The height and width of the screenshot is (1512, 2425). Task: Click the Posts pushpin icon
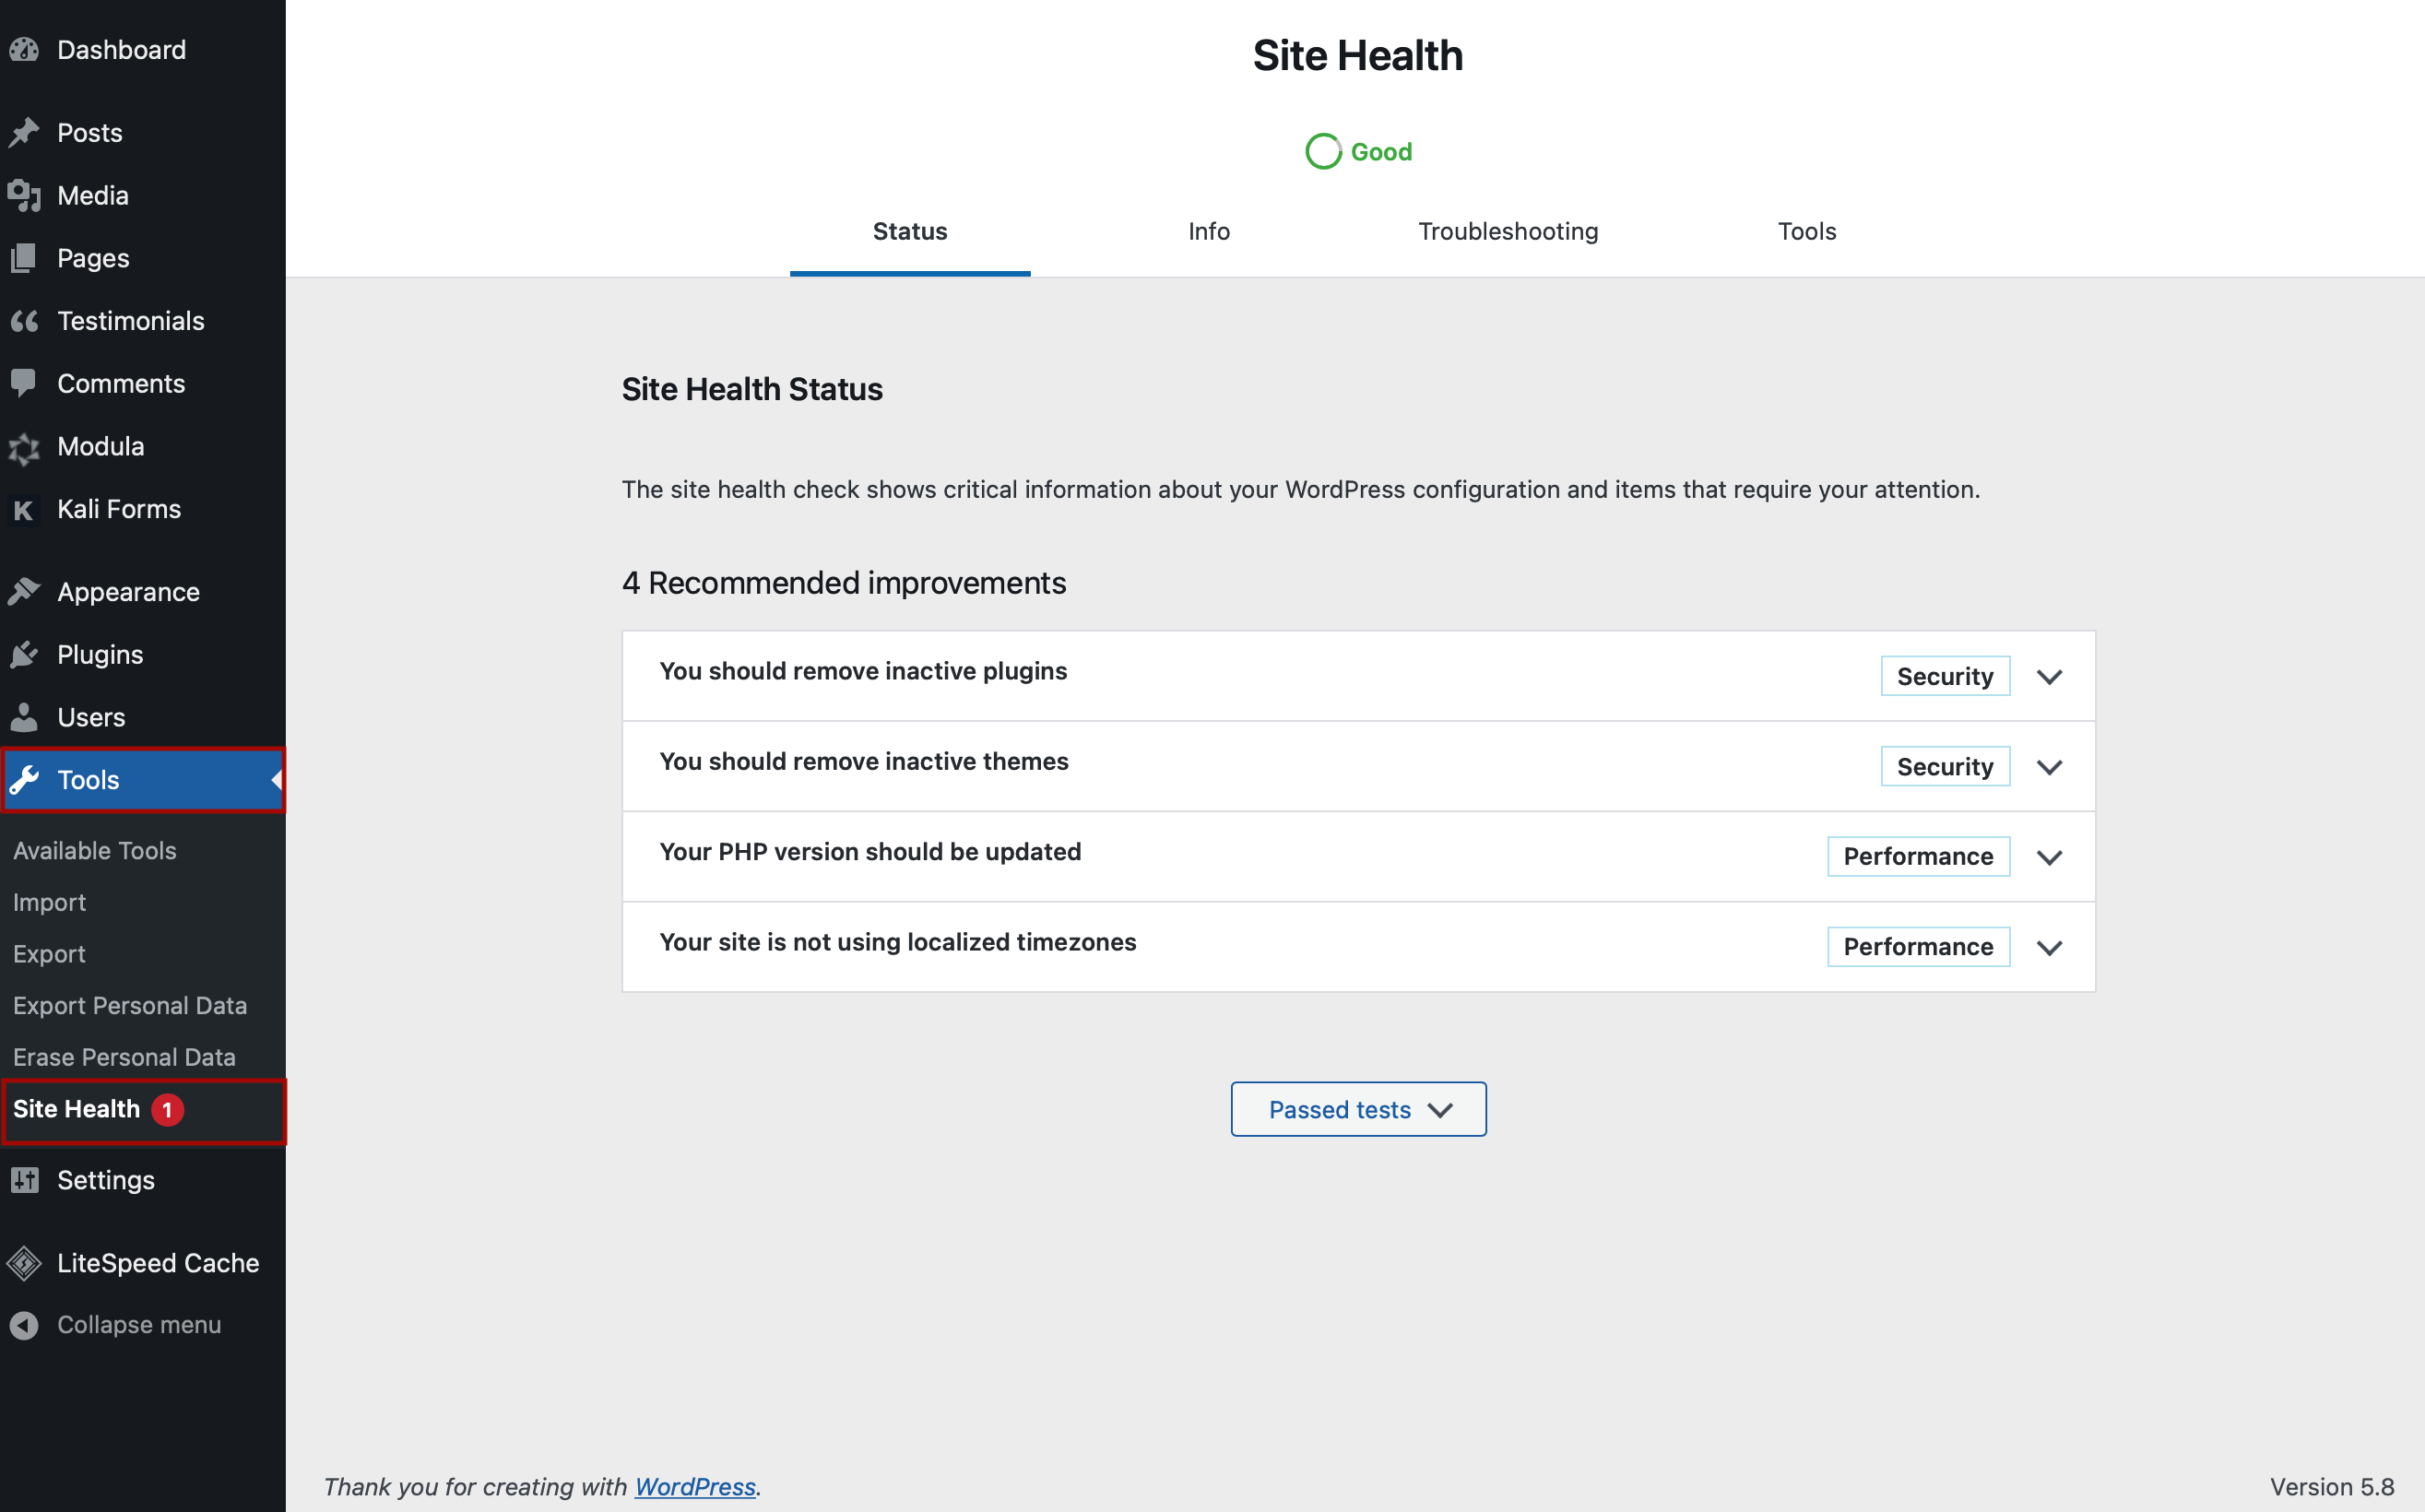click(x=24, y=133)
